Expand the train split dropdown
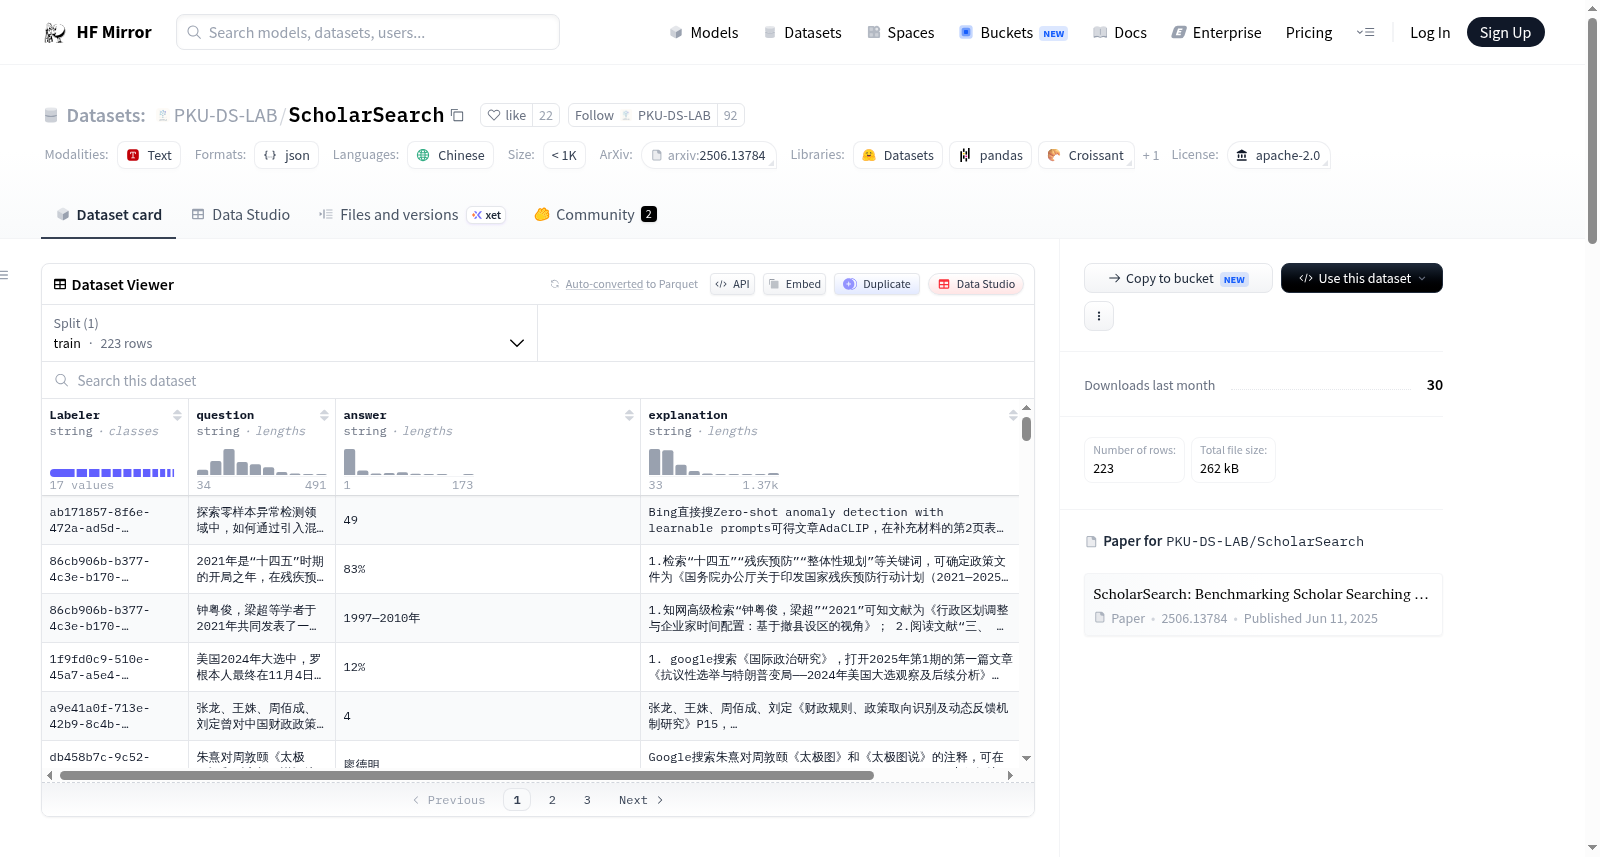 pyautogui.click(x=289, y=333)
